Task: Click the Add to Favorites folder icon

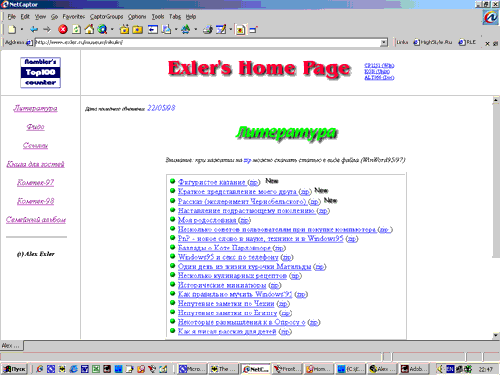Action: pyautogui.click(x=124, y=30)
